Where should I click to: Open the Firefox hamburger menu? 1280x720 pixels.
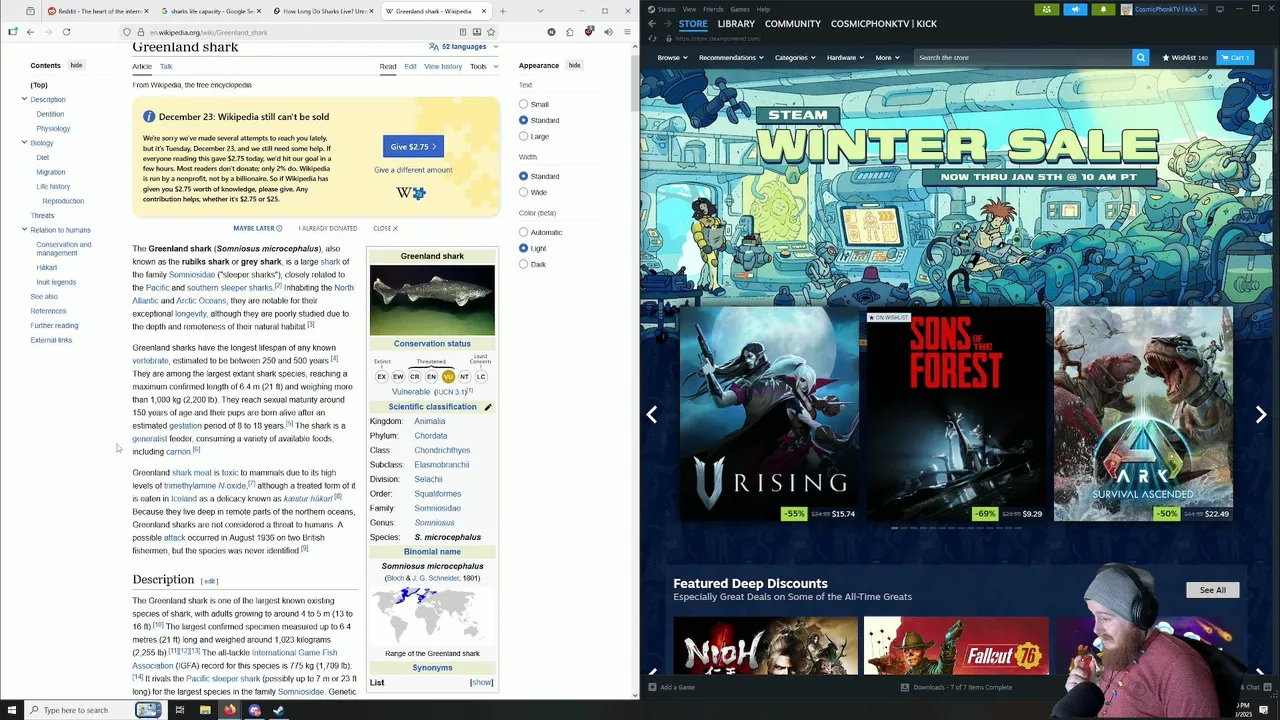click(627, 32)
